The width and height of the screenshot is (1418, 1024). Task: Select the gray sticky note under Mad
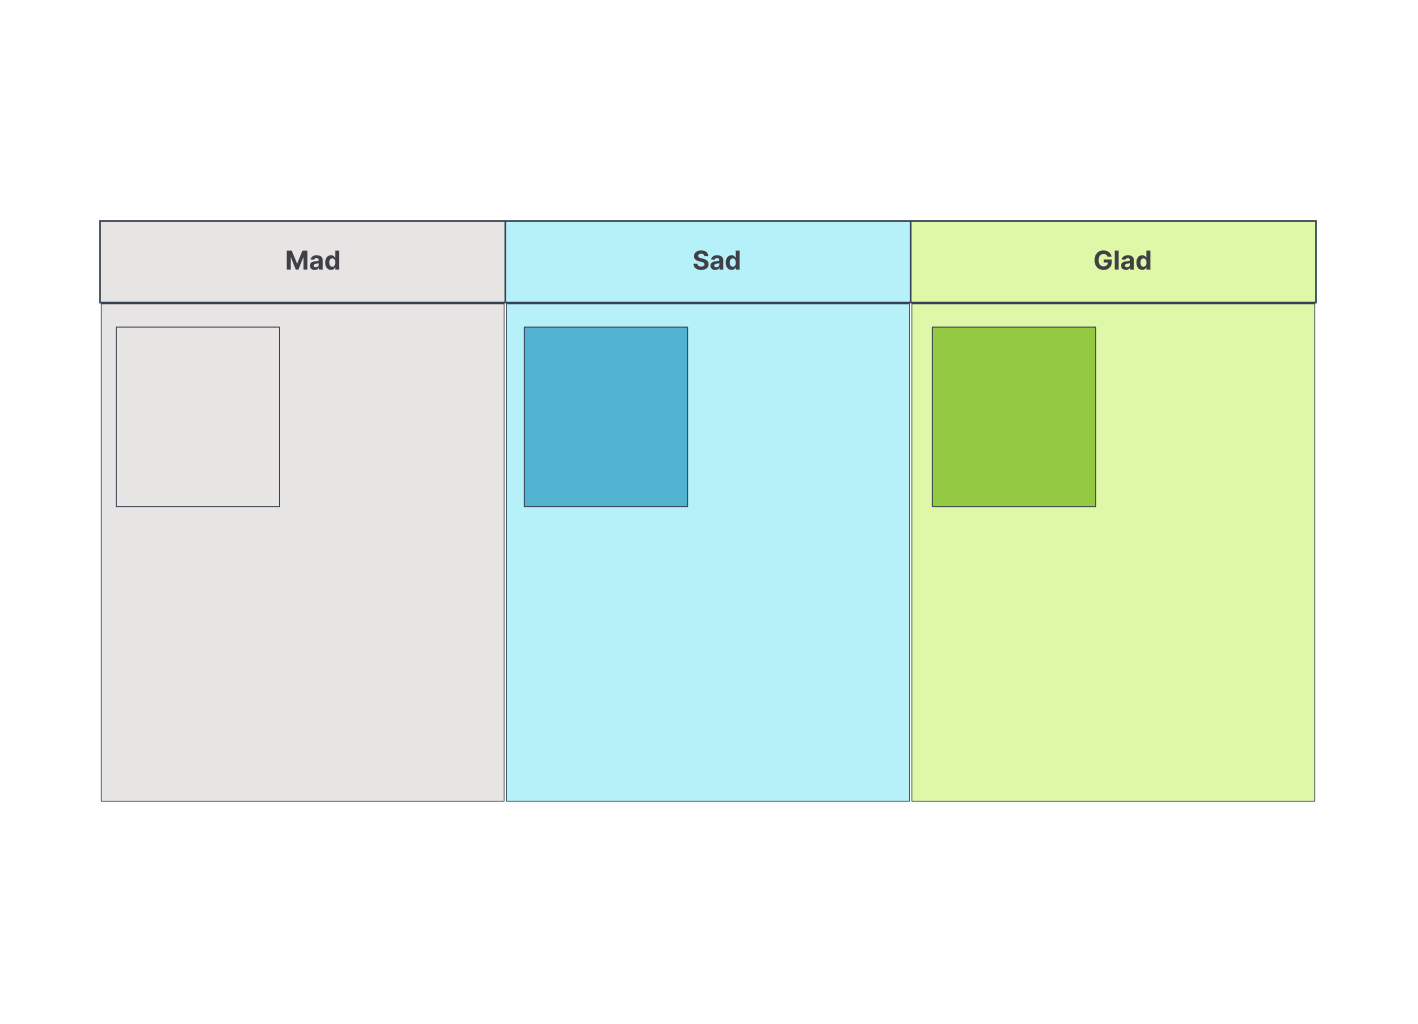(x=198, y=417)
